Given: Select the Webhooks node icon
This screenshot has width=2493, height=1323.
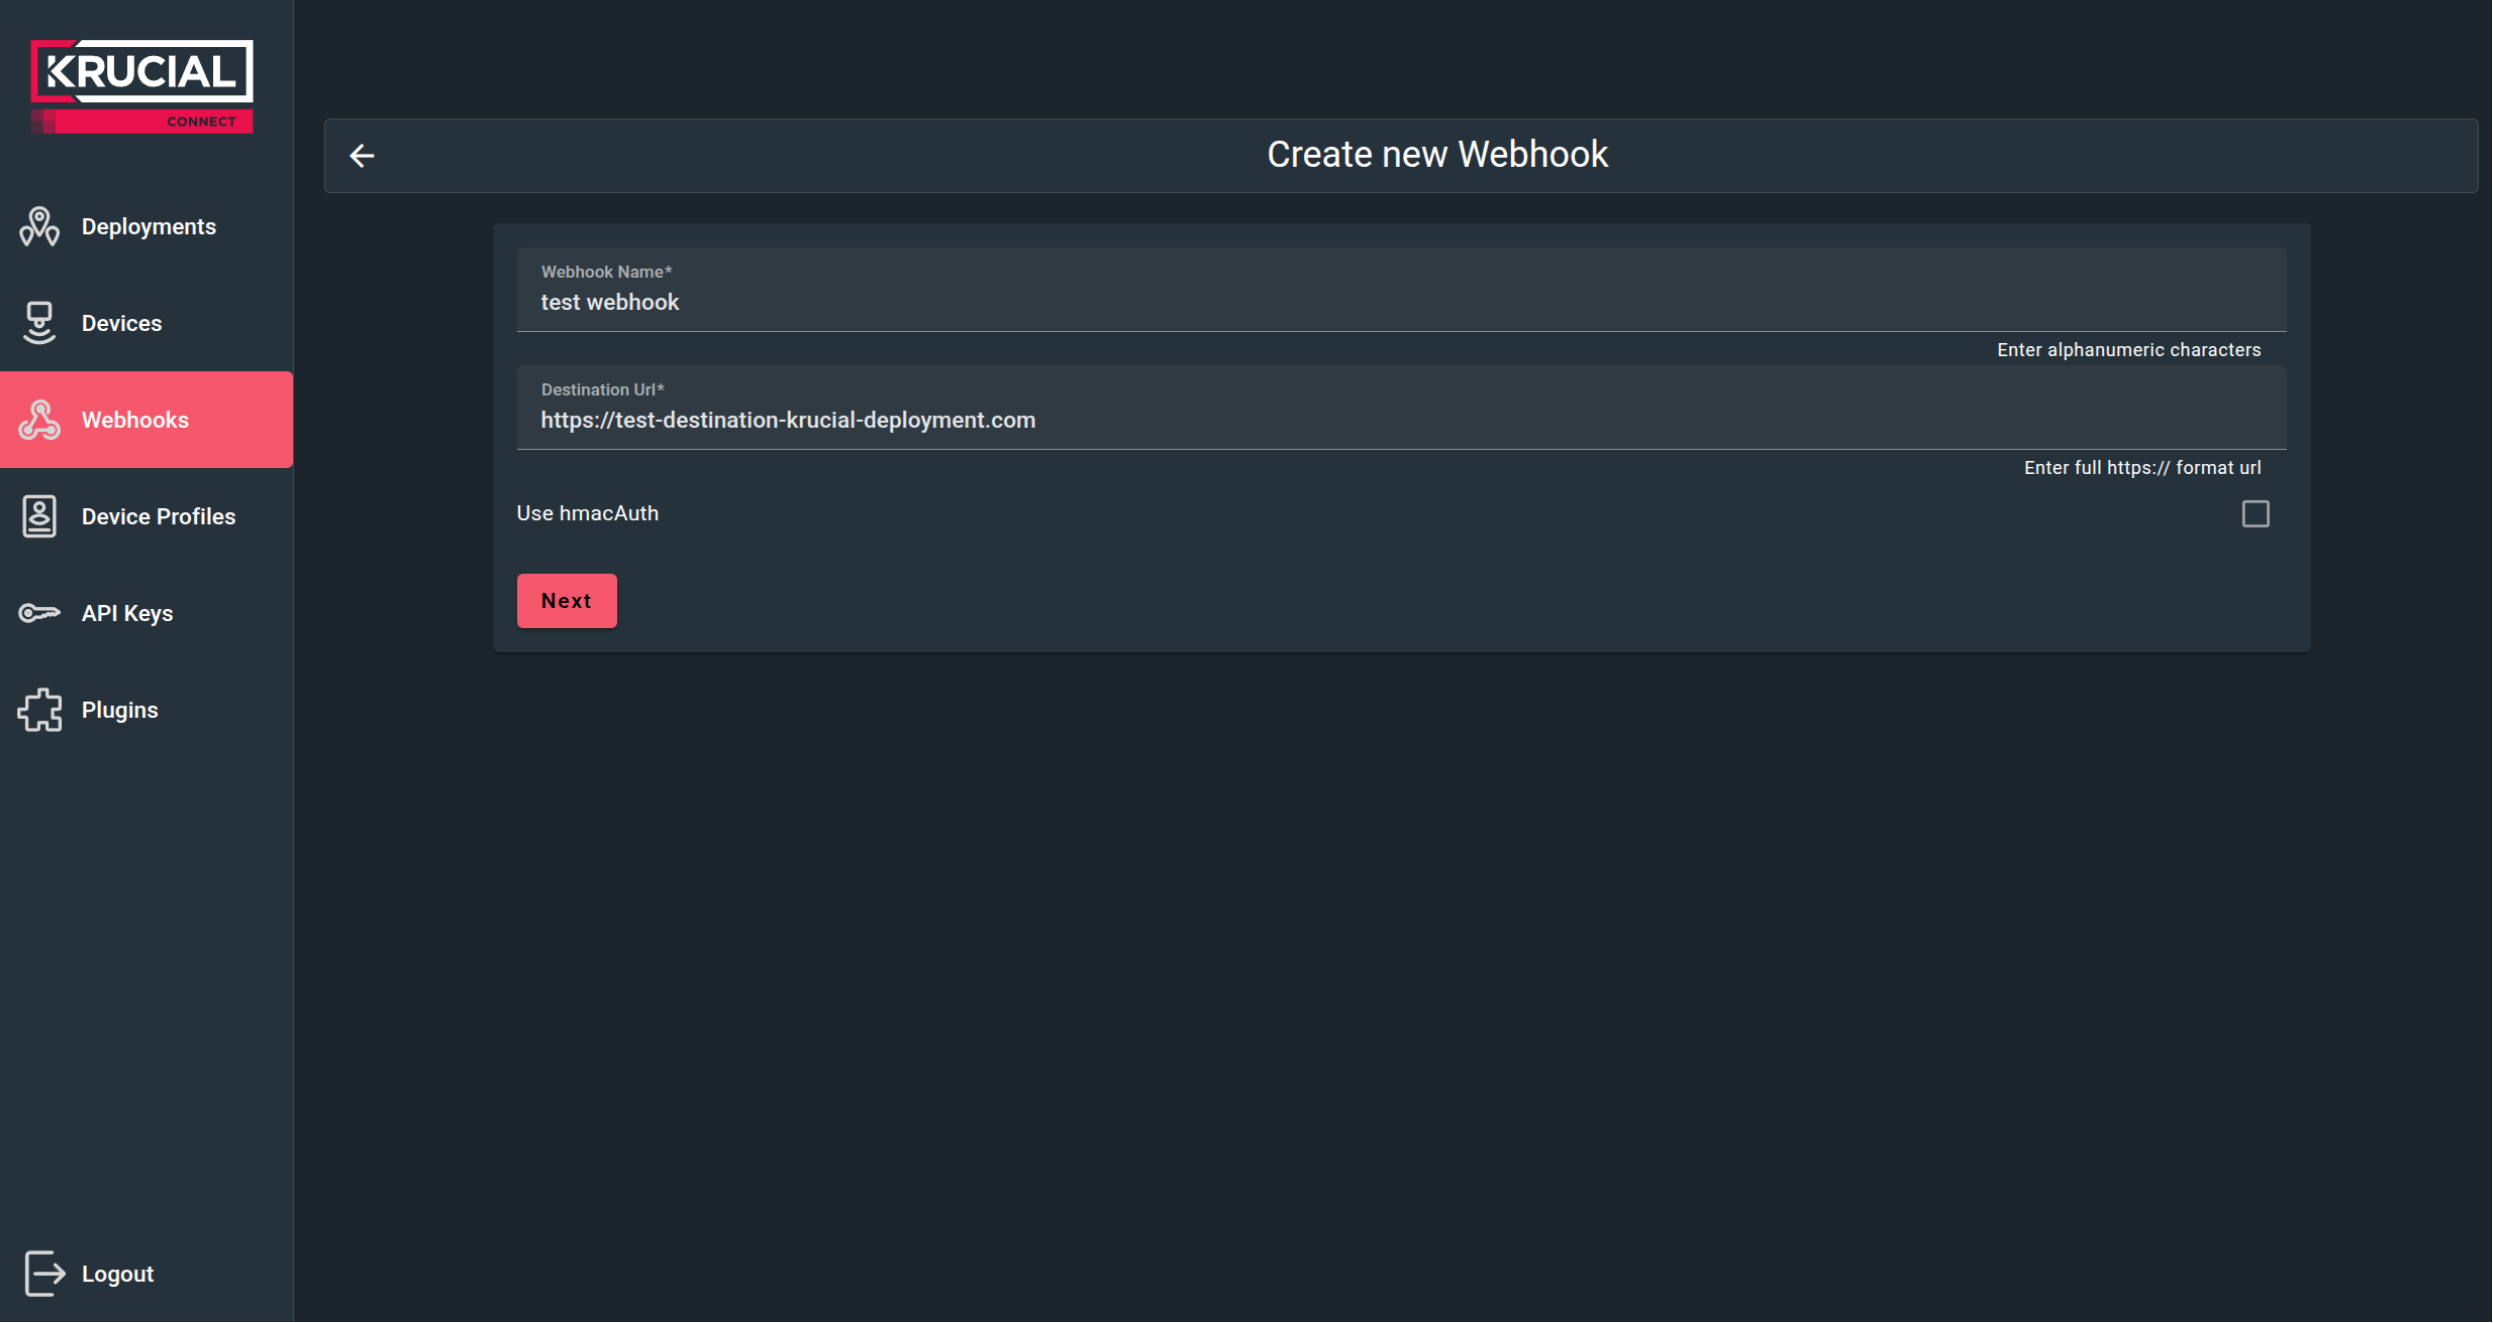Looking at the screenshot, I should coord(39,420).
